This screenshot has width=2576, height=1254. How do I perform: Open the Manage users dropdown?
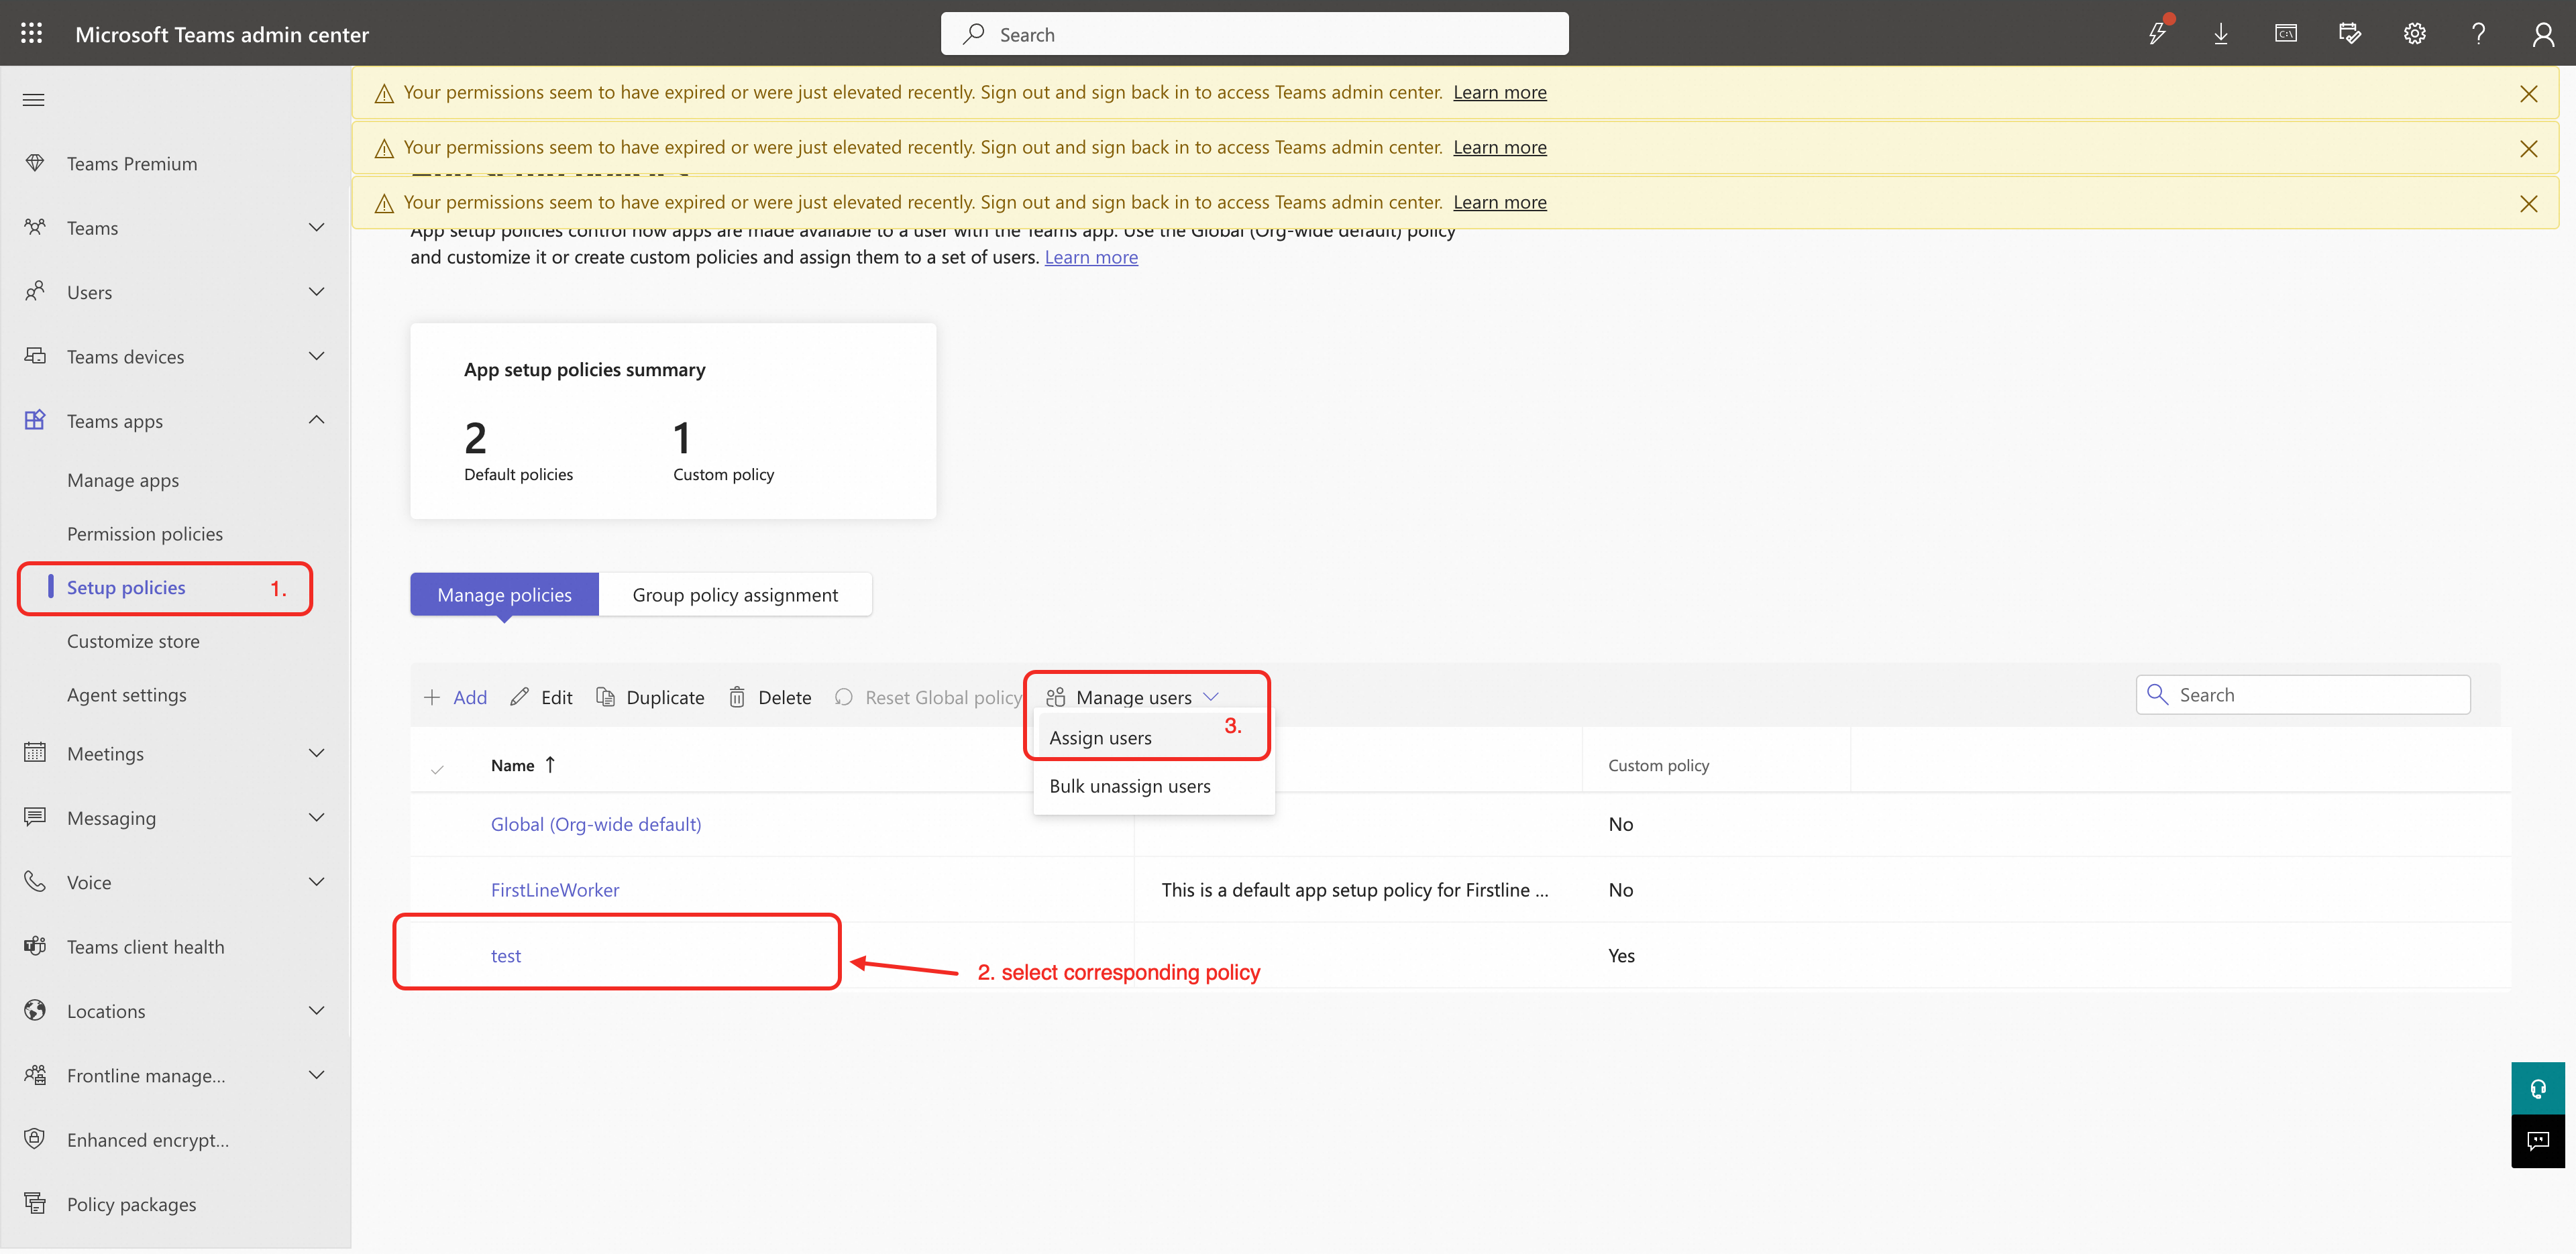pyautogui.click(x=1133, y=697)
